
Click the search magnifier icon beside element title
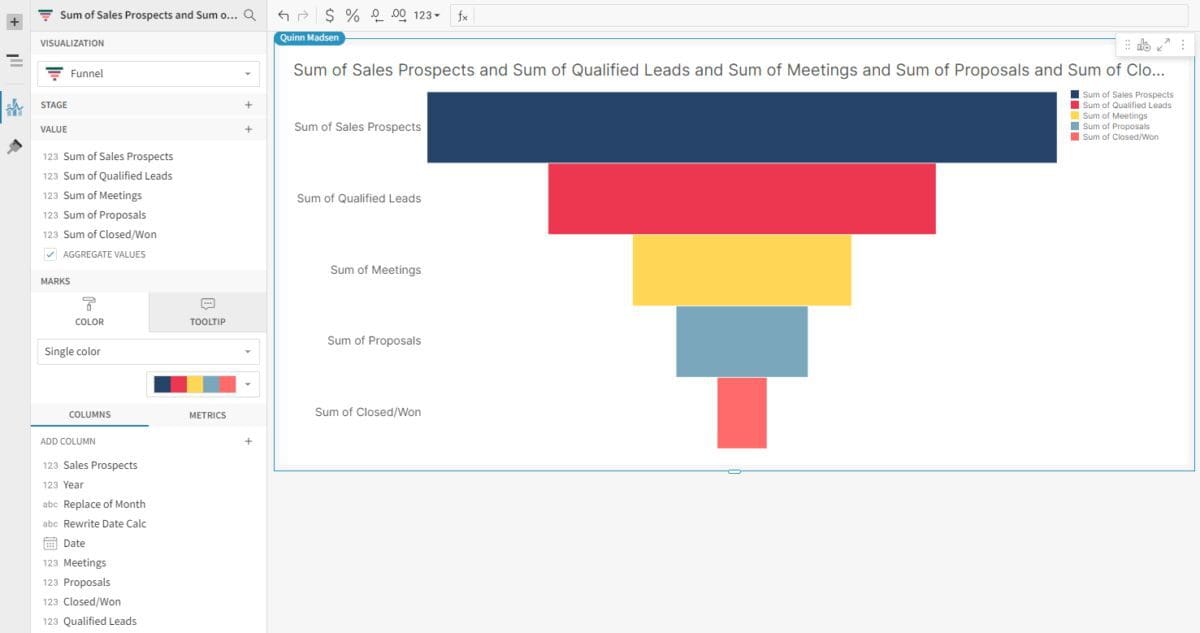click(x=250, y=15)
